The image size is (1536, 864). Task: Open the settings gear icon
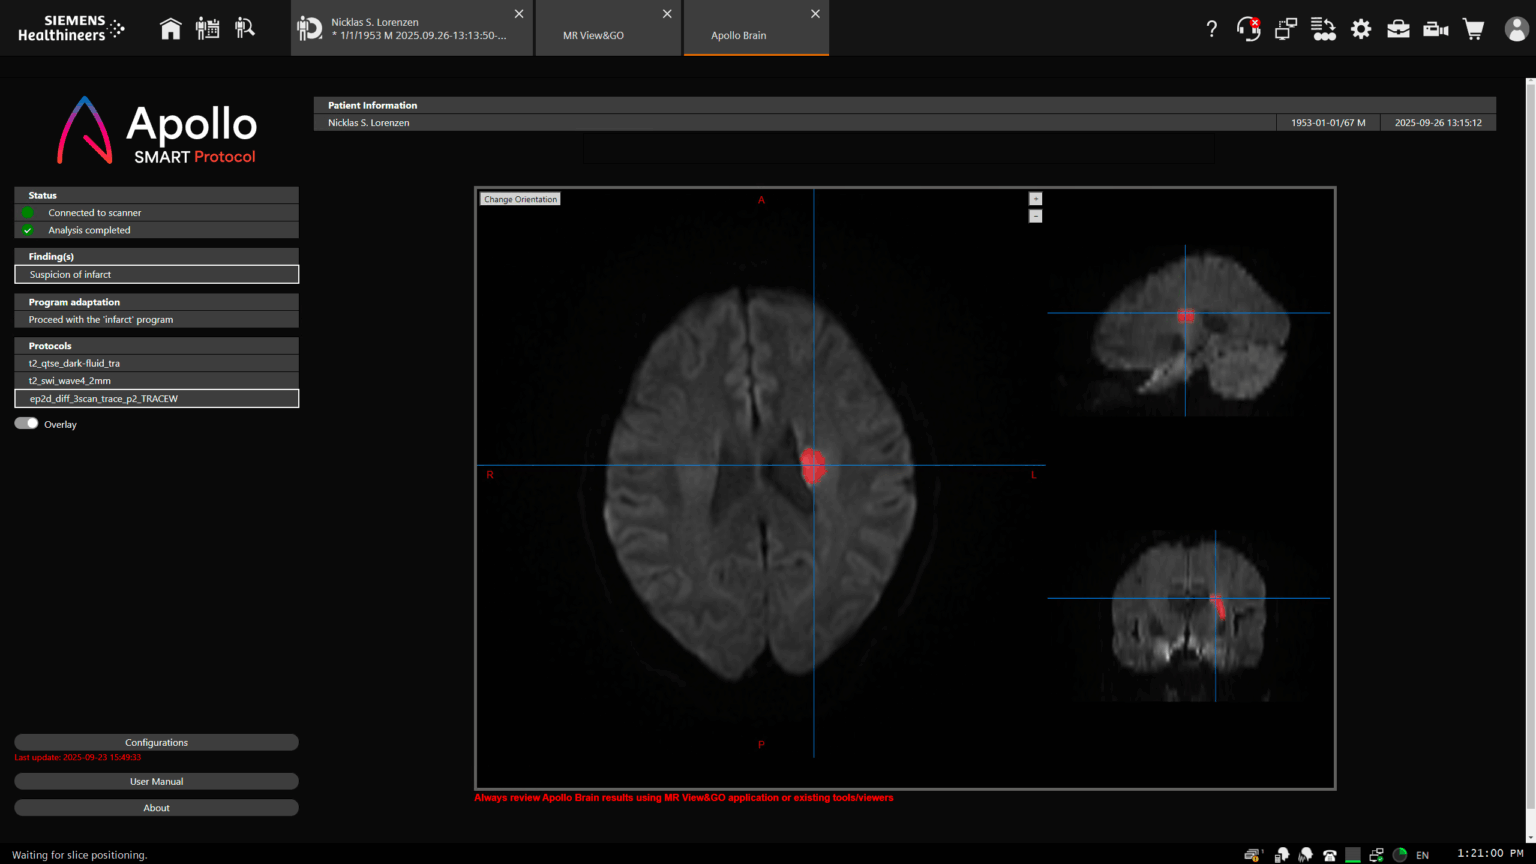click(x=1360, y=29)
